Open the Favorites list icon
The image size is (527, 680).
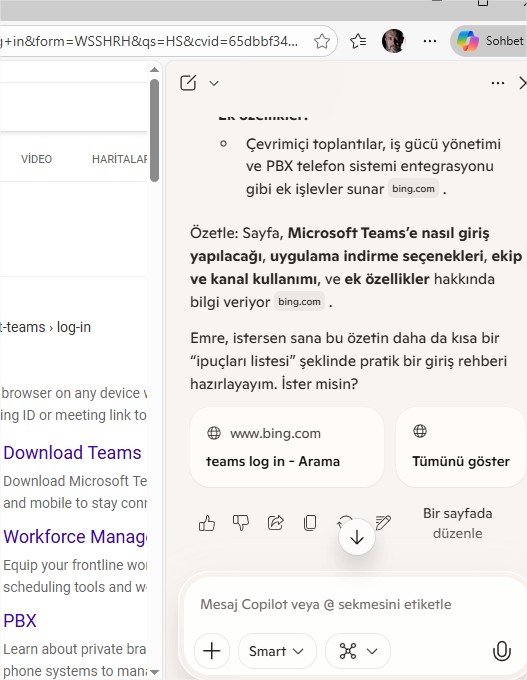(358, 41)
